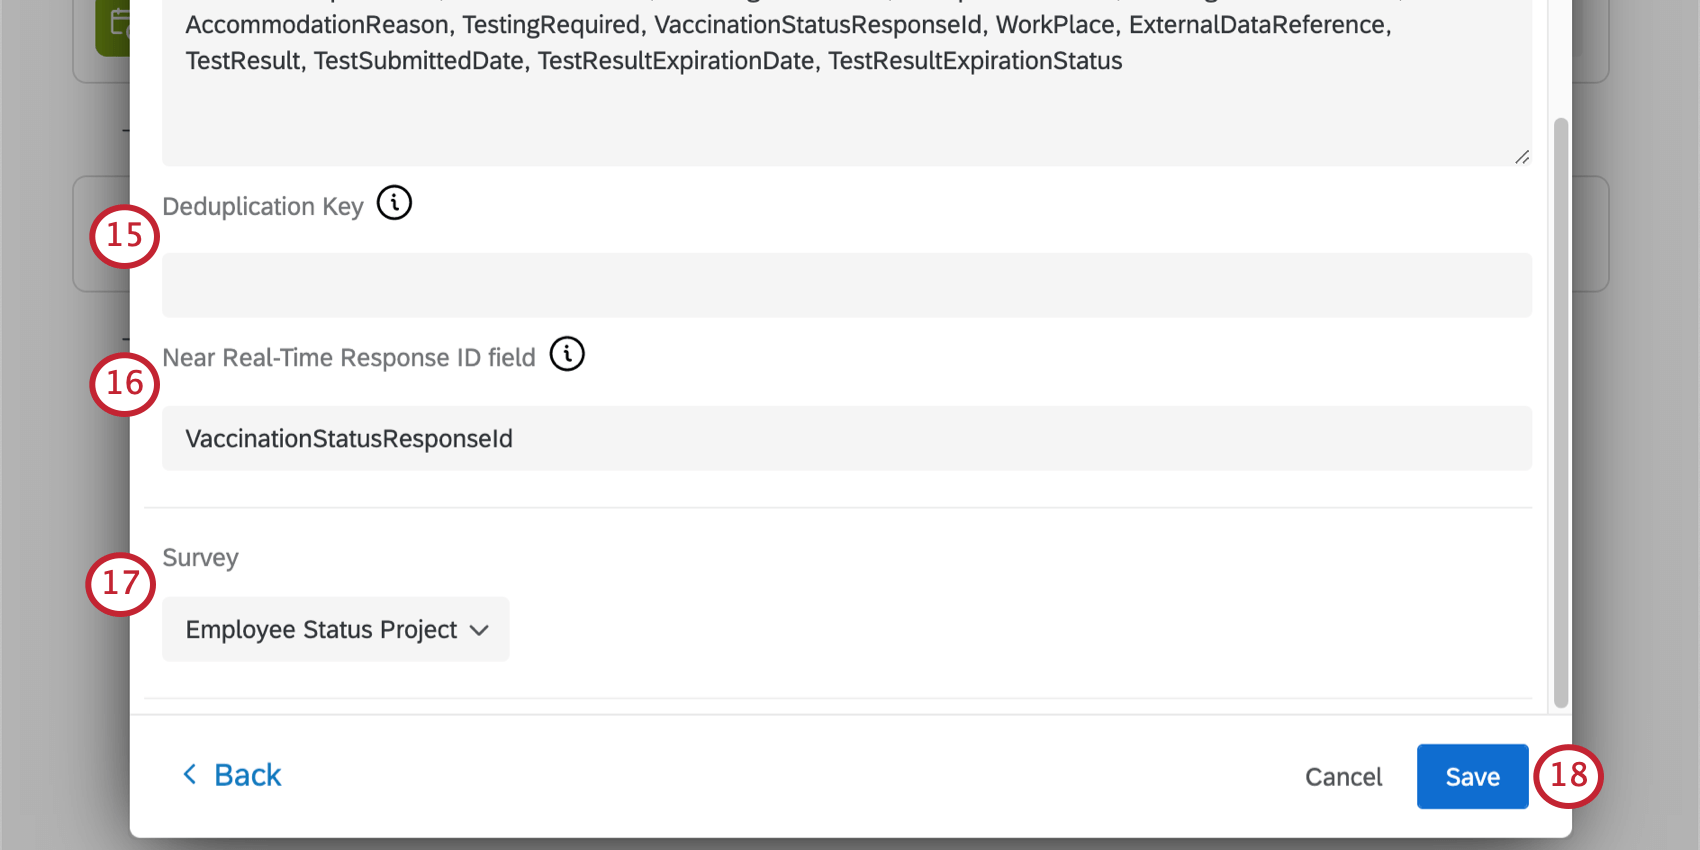Viewport: 1700px width, 850px height.
Task: Open info tooltip for Near Real-Time Response ID
Action: [x=567, y=354]
